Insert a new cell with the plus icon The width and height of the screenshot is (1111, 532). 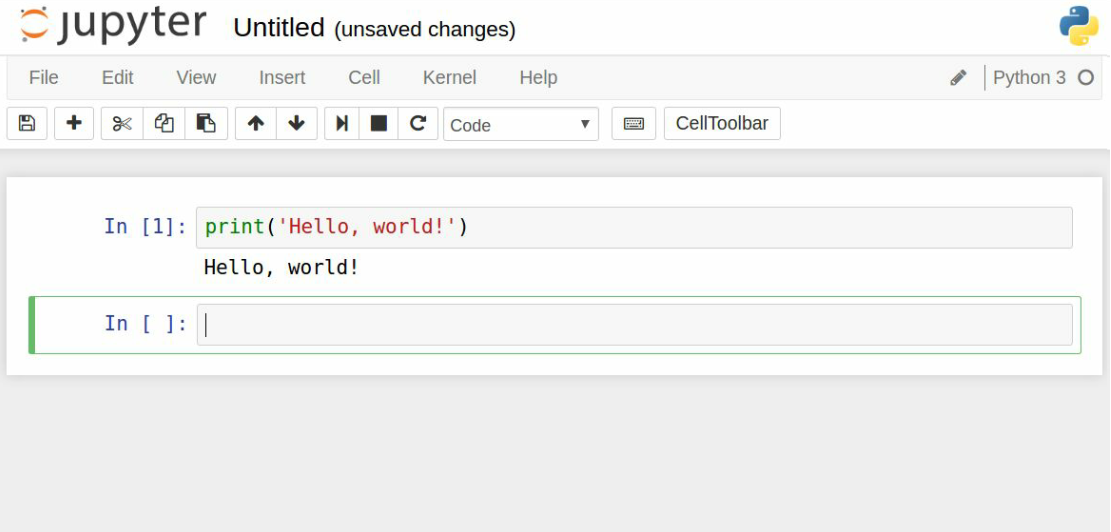coord(74,124)
